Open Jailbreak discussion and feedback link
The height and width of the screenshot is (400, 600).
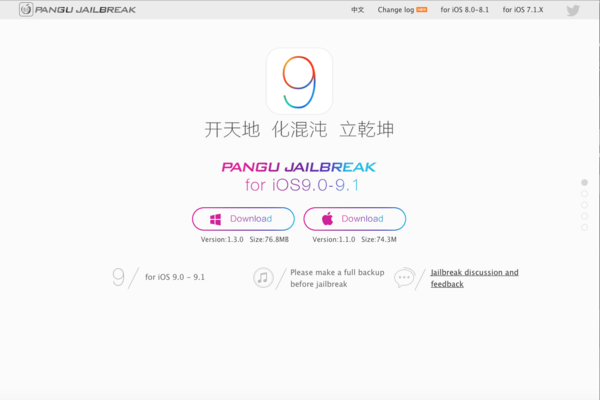coord(474,278)
